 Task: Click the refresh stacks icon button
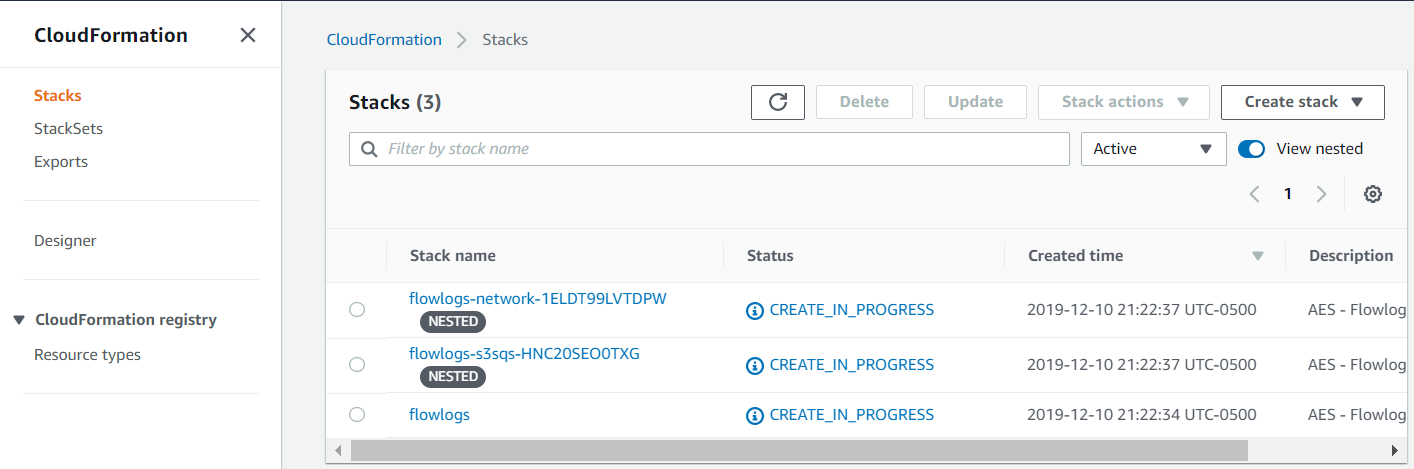coord(778,102)
